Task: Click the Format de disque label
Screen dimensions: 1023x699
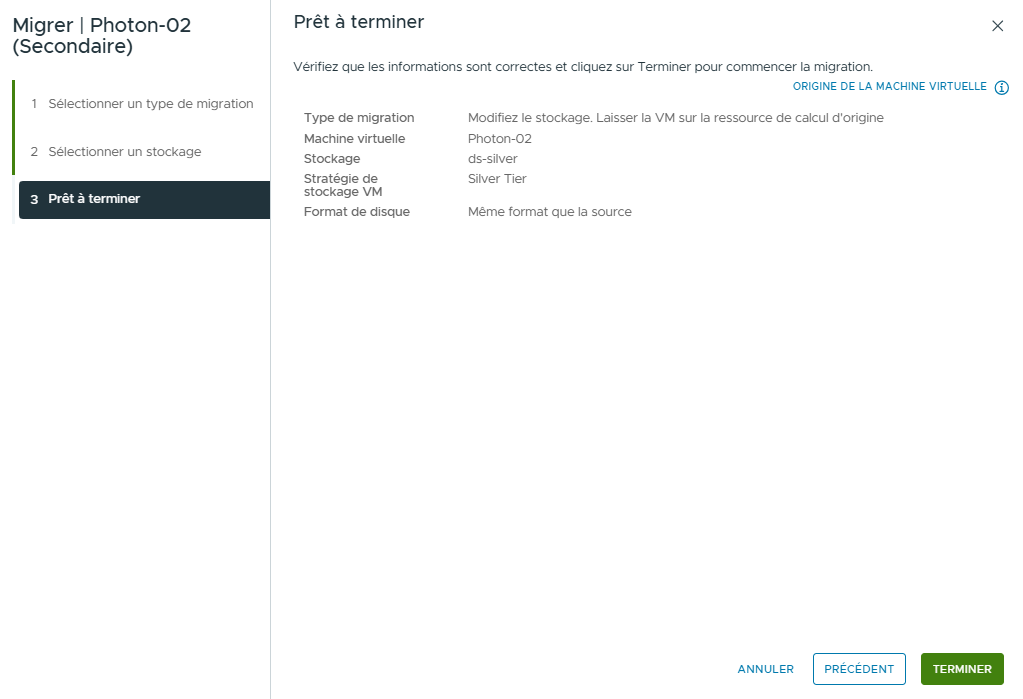Action: point(356,212)
